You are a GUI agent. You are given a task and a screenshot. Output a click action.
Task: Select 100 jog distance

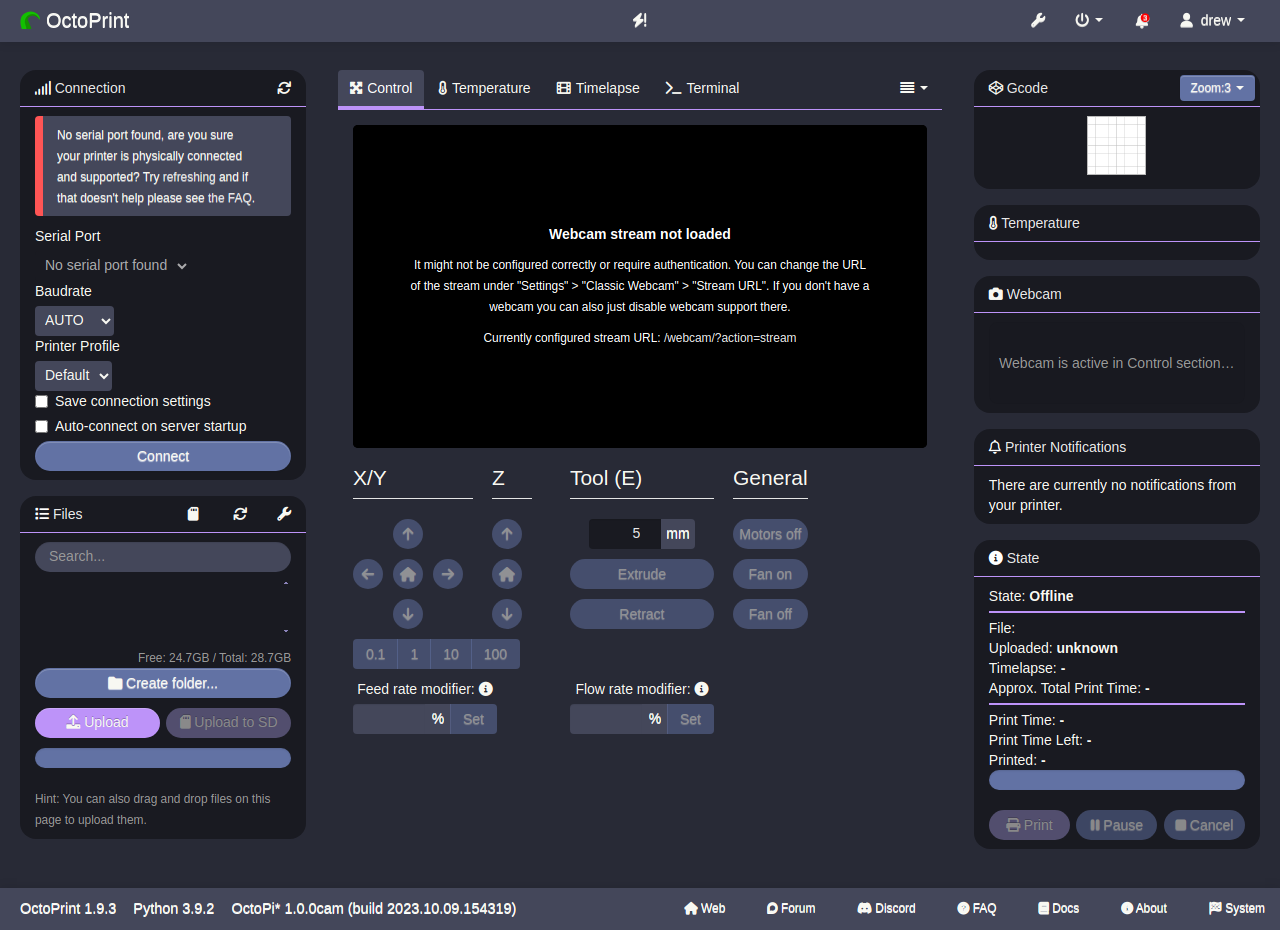point(495,654)
